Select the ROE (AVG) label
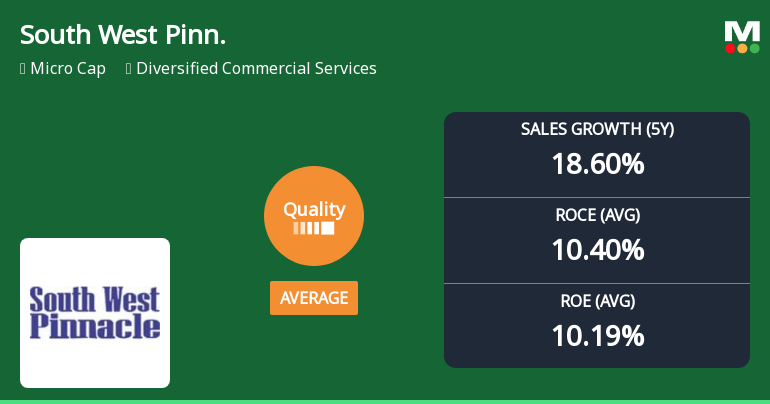Viewport: 770px width, 404px height. 598,301
